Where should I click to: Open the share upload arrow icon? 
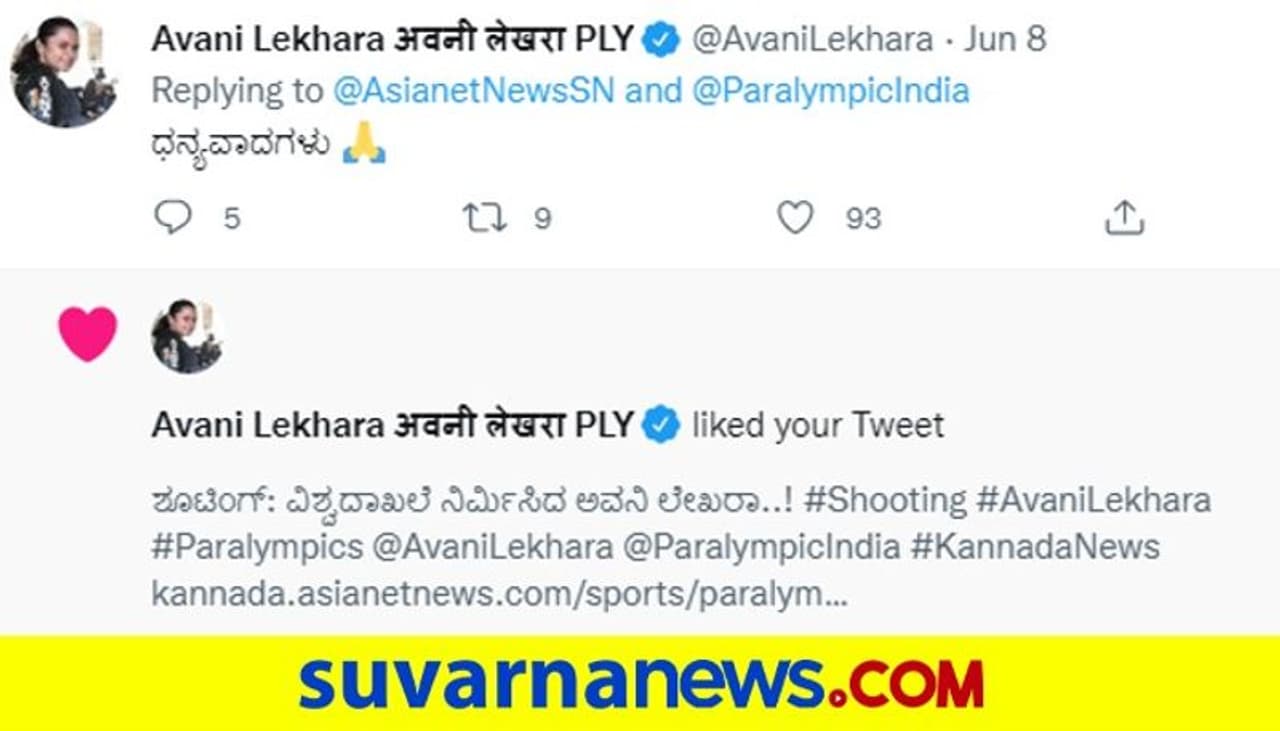(1124, 217)
